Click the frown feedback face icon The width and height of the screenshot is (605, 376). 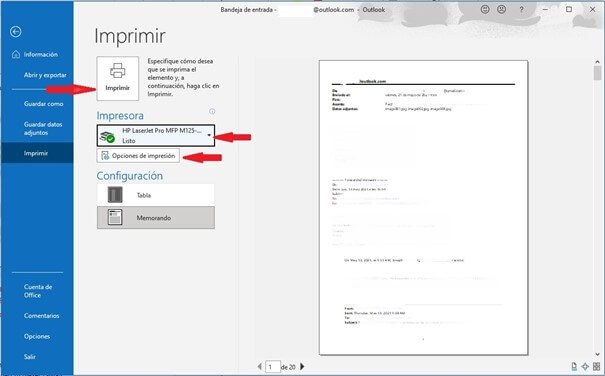[502, 9]
